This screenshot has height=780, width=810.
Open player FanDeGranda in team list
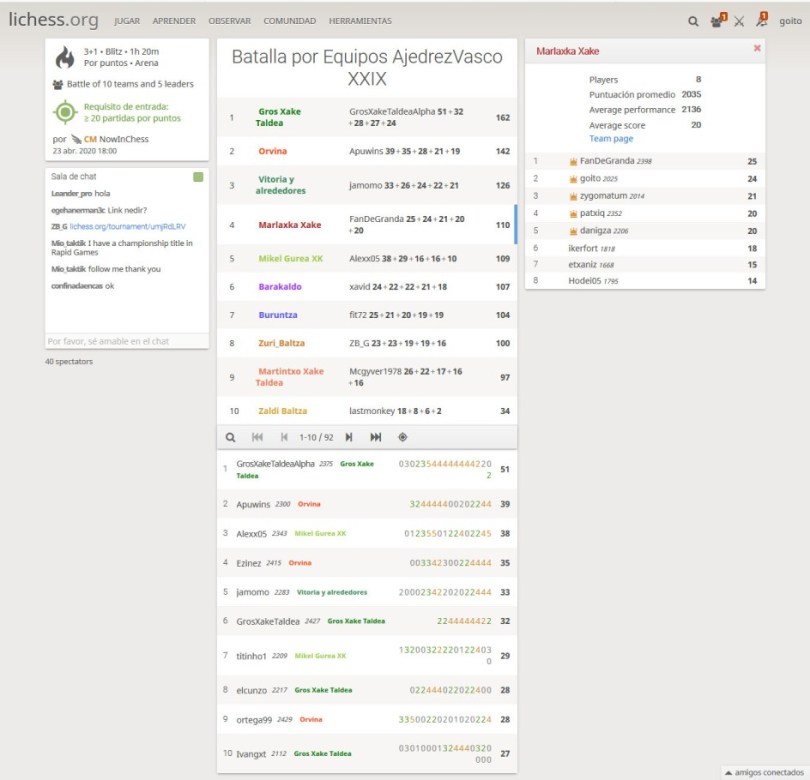tap(608, 161)
